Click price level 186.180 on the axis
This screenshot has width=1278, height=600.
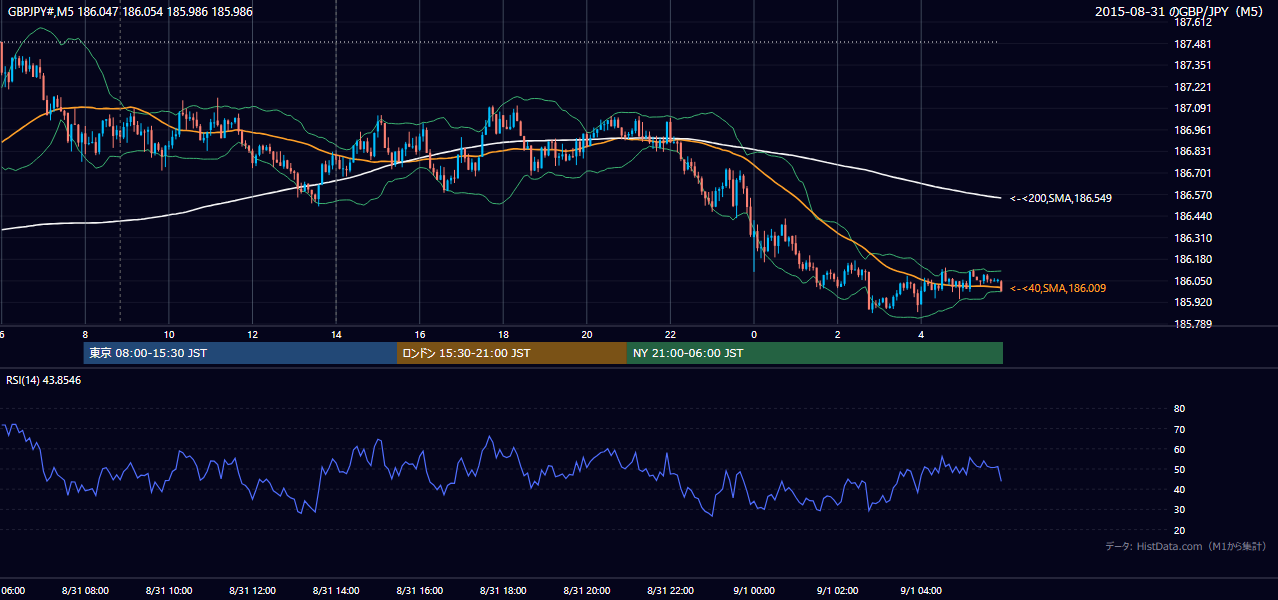[x=1192, y=259]
